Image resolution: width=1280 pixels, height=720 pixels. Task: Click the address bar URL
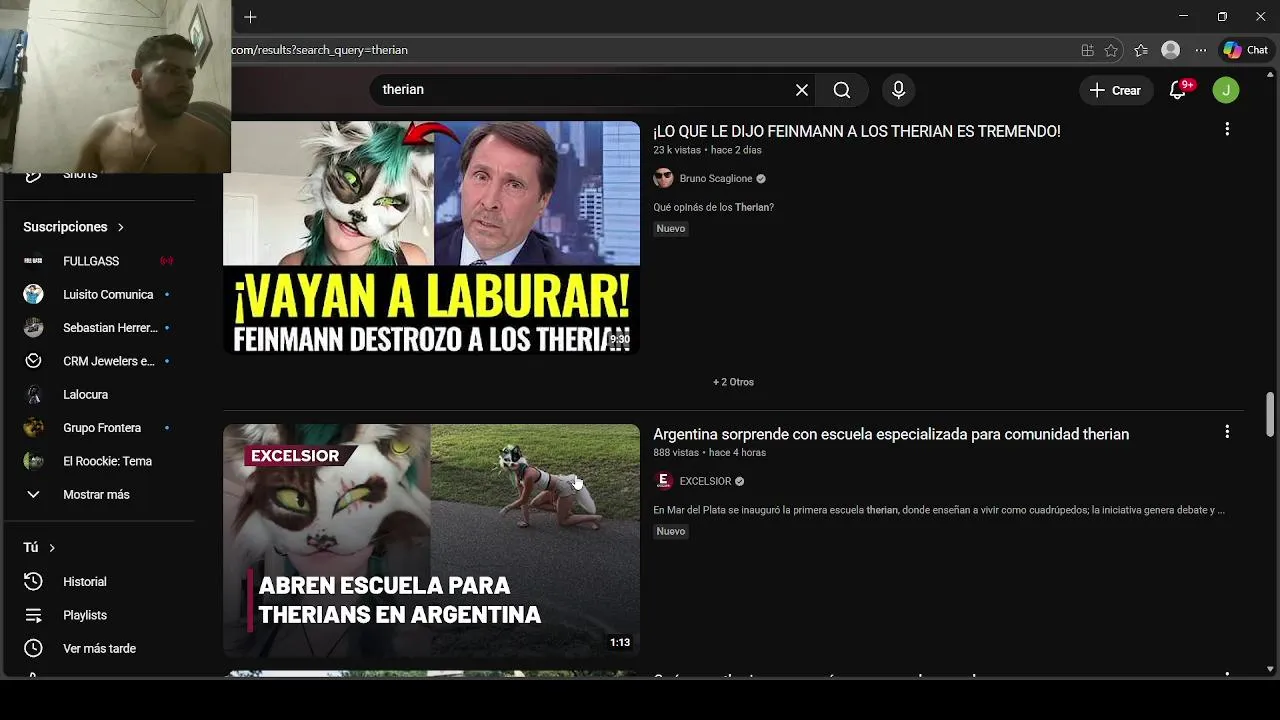[320, 50]
